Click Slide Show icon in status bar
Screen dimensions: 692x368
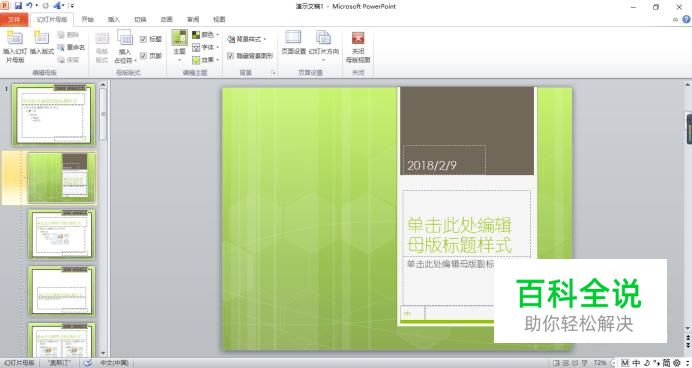click(x=585, y=363)
